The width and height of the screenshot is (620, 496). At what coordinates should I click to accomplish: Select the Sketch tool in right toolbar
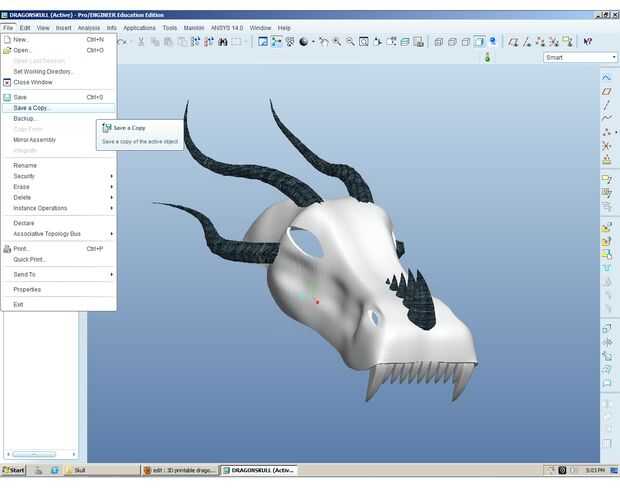(x=607, y=77)
